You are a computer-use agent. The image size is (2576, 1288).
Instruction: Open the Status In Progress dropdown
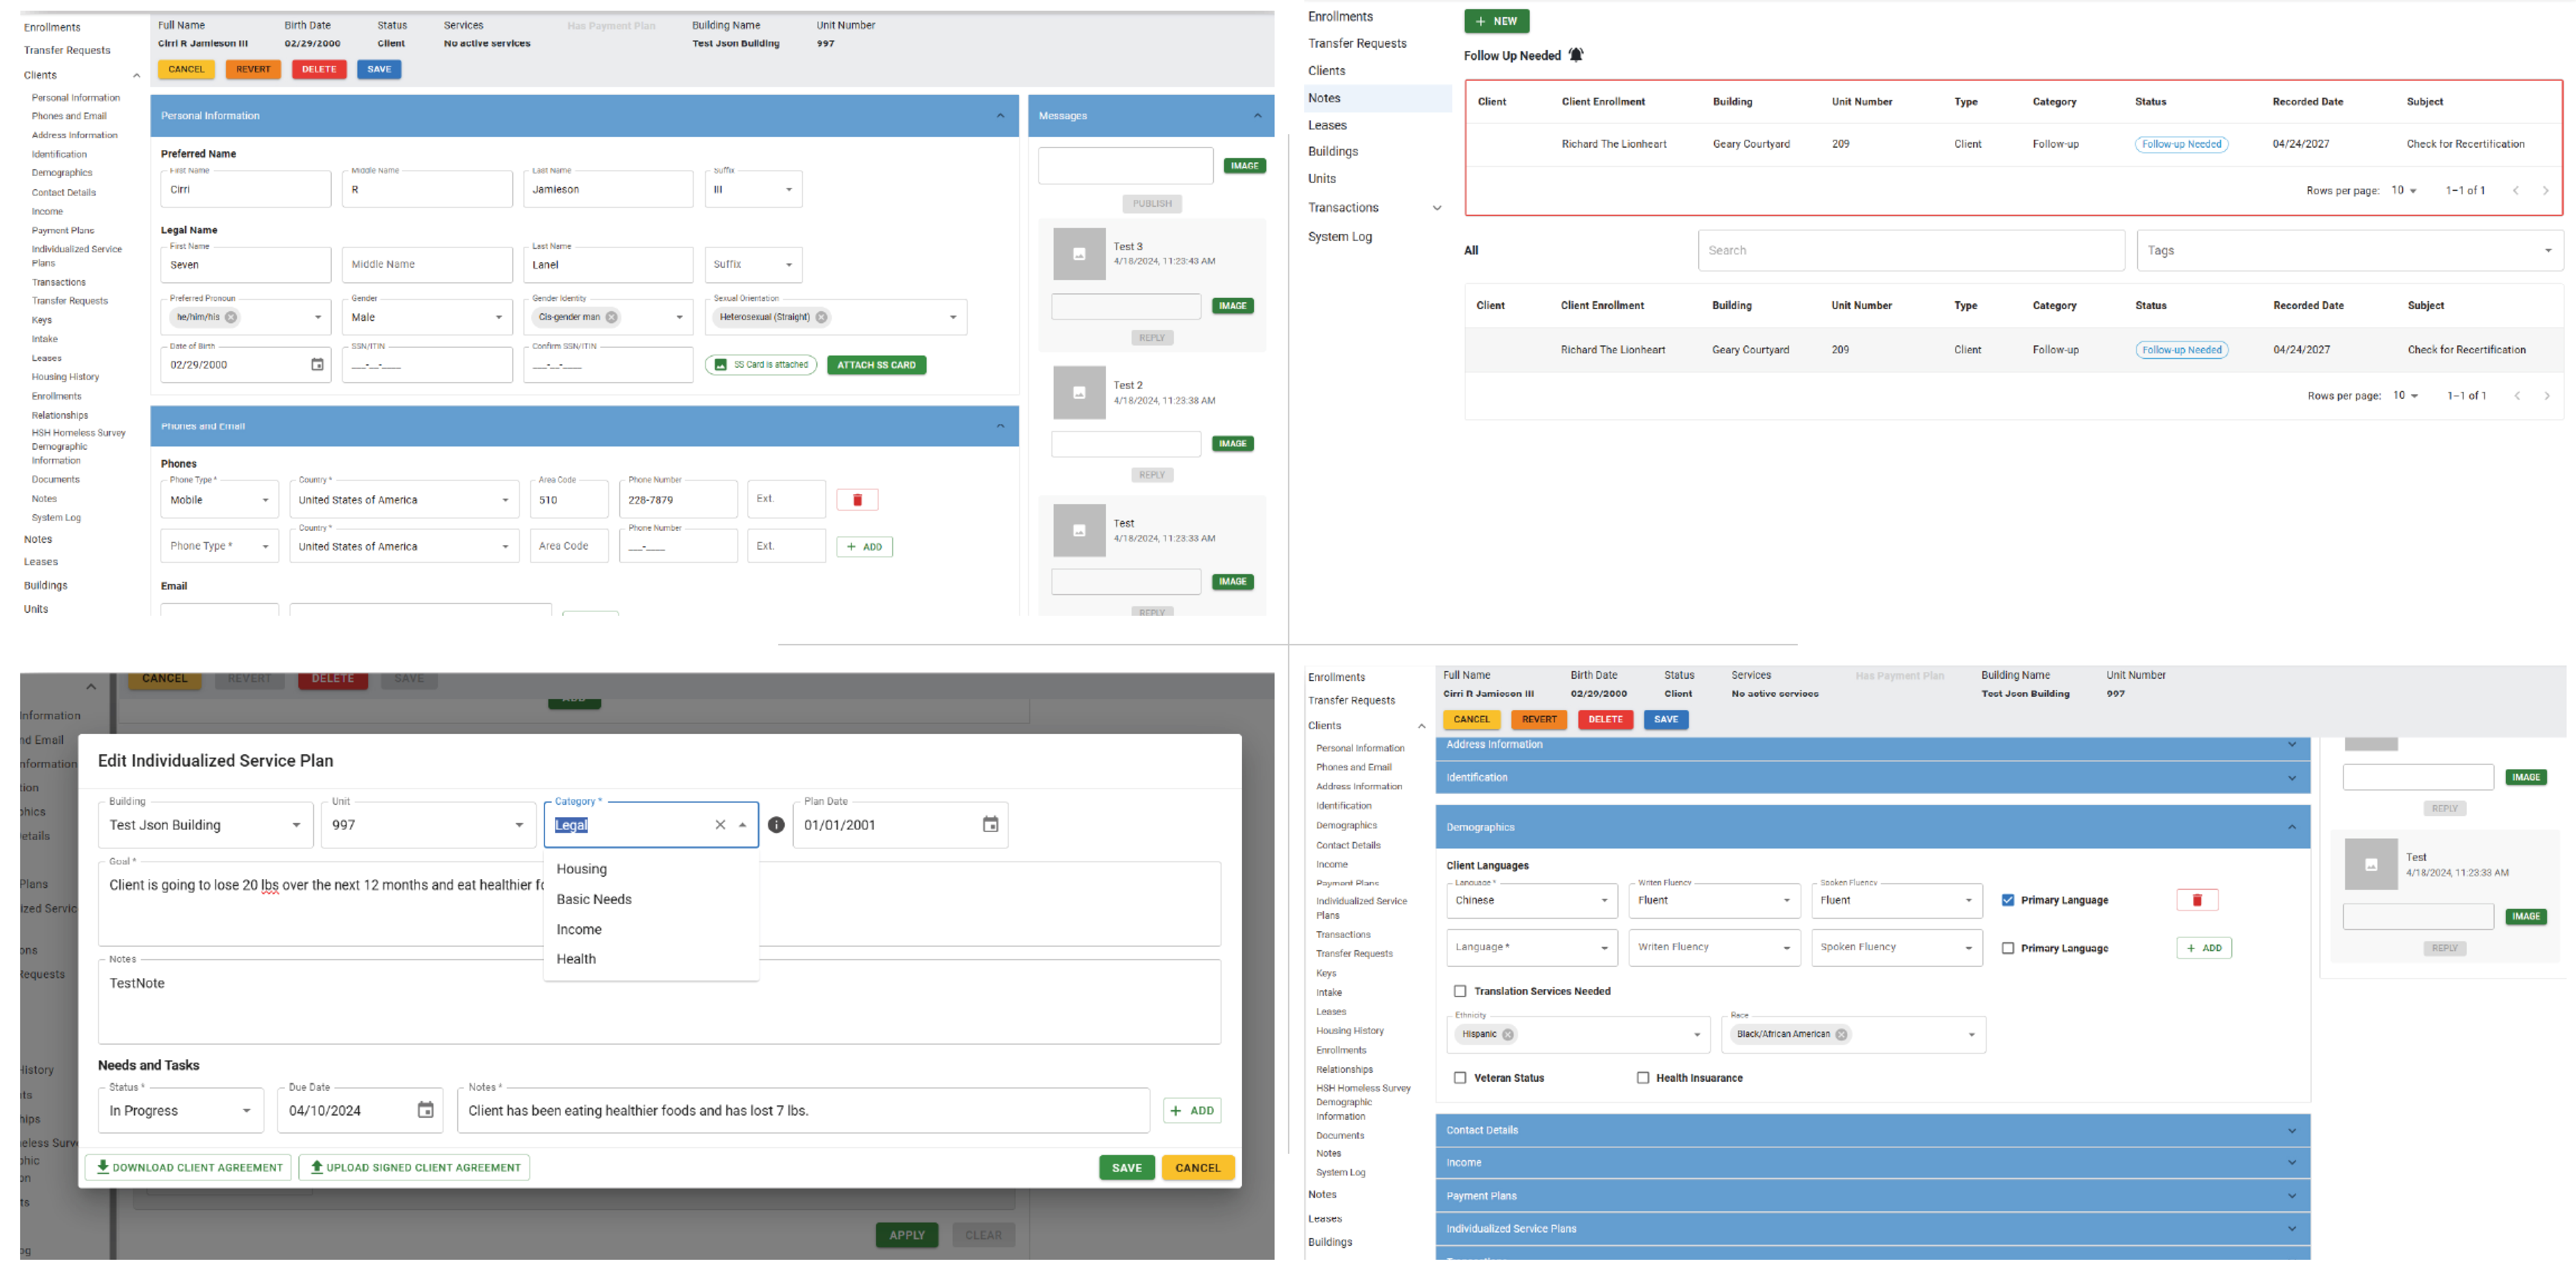(181, 1110)
